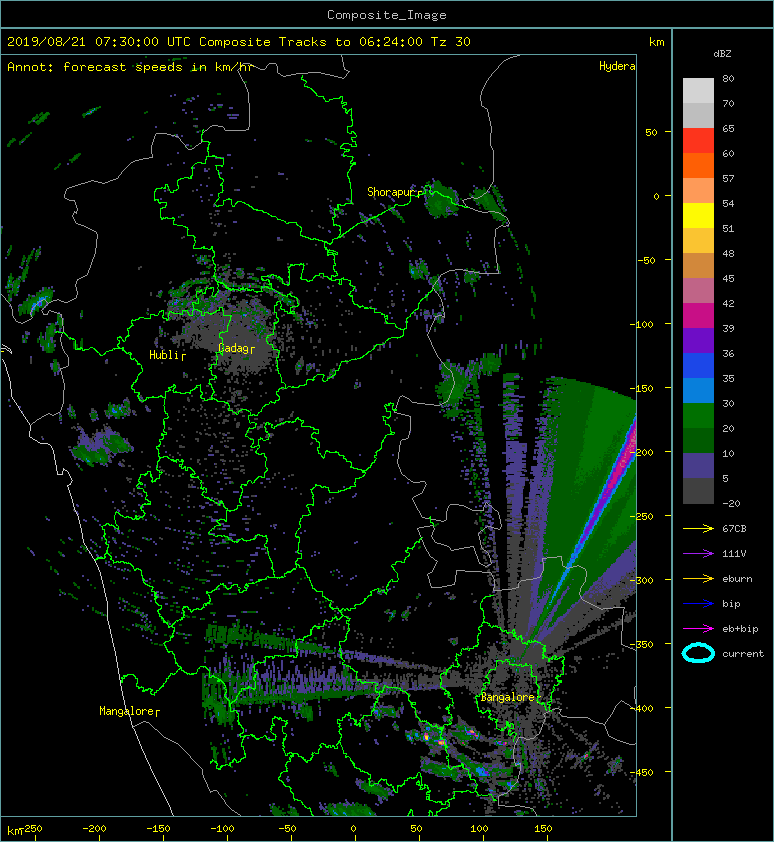Viewport: 774px width, 842px height.
Task: Click the -450 vertical axis tick label
Action: 641,772
